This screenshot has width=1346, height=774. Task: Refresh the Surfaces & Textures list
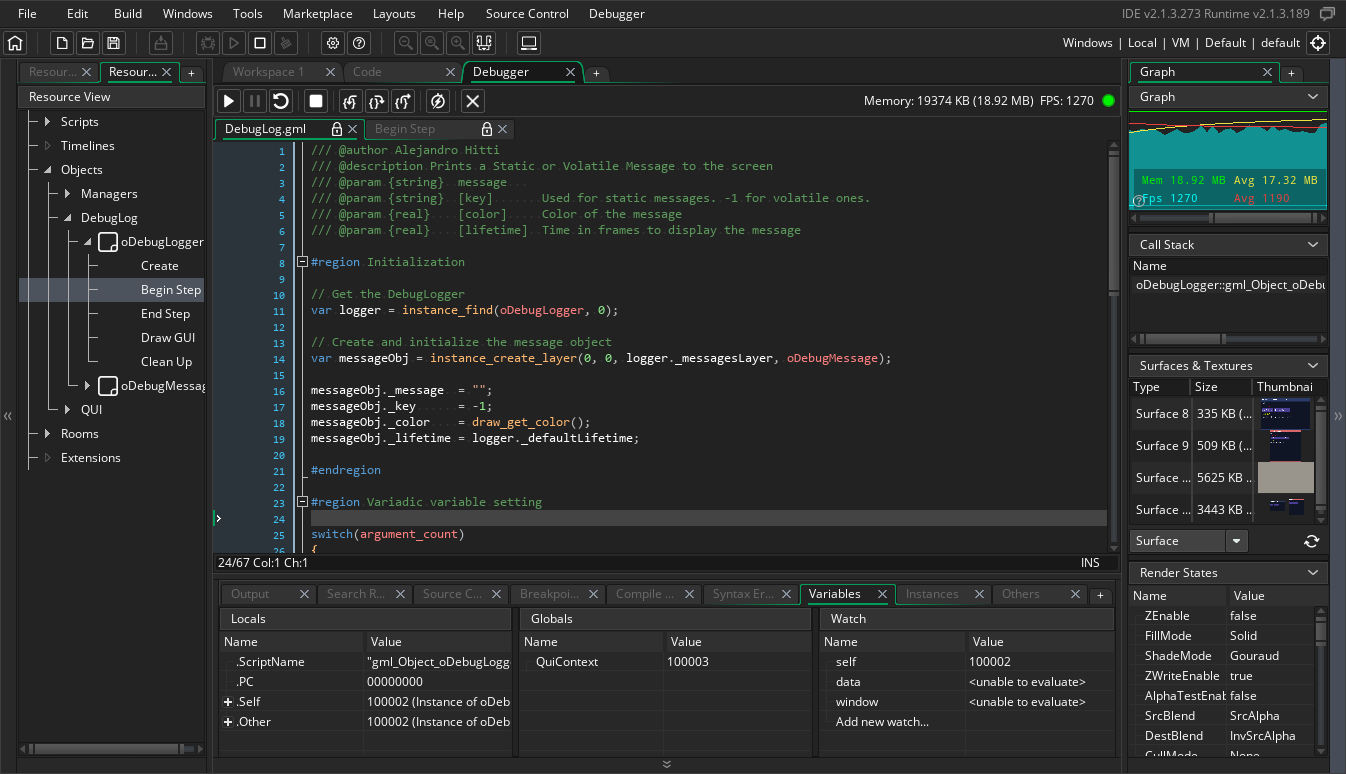(1311, 541)
